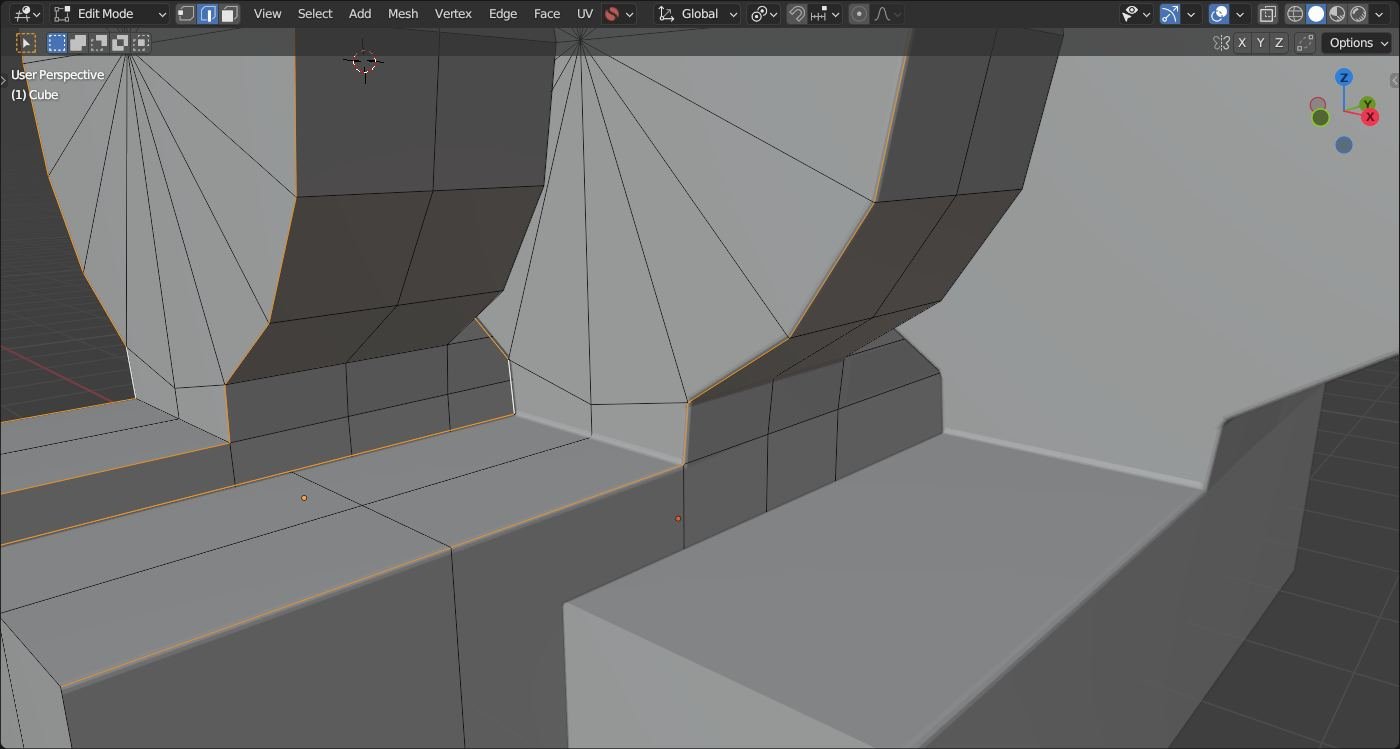The width and height of the screenshot is (1400, 749).
Task: Switch to rendered viewport shading
Action: (x=1358, y=14)
